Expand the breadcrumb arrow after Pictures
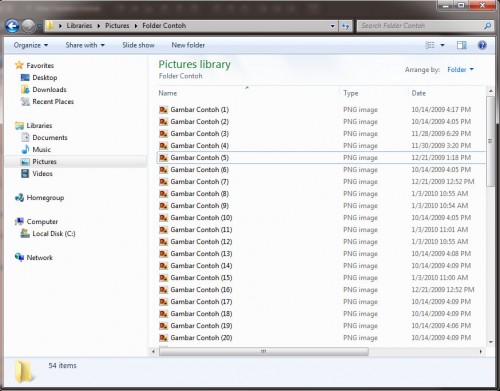 click(136, 26)
